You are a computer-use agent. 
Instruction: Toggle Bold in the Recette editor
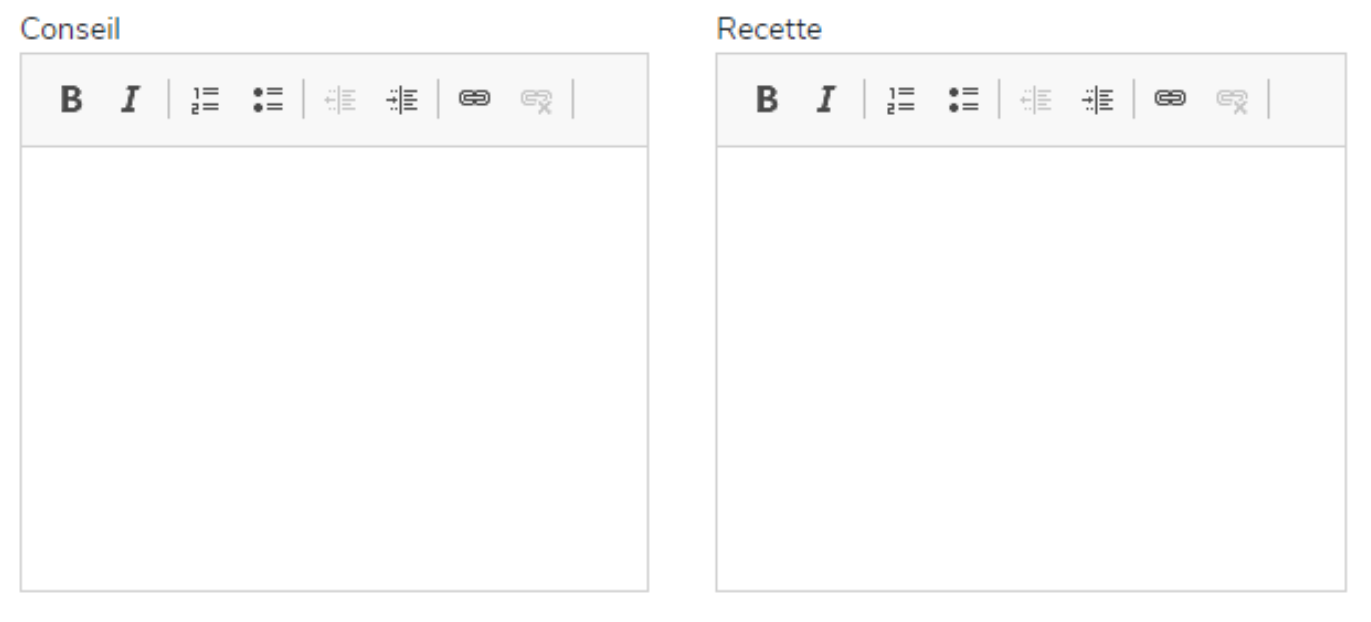(x=766, y=99)
